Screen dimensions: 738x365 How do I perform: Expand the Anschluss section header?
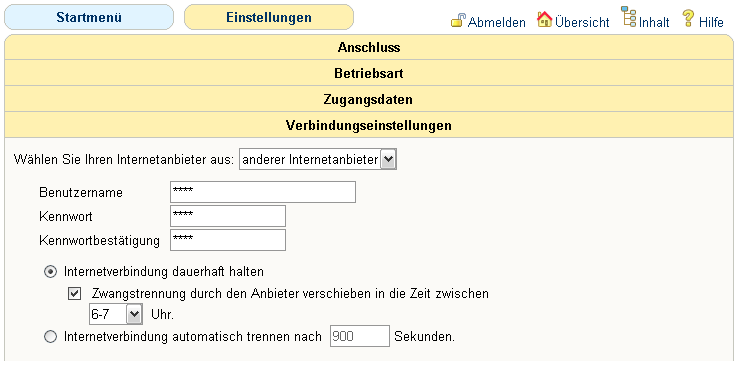click(x=369, y=47)
